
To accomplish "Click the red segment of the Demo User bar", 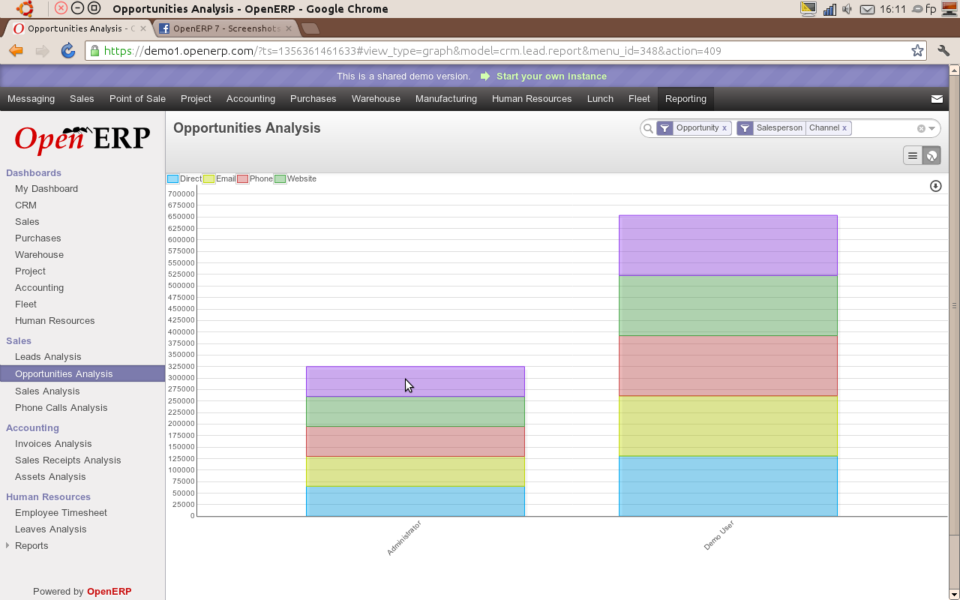I will (728, 366).
